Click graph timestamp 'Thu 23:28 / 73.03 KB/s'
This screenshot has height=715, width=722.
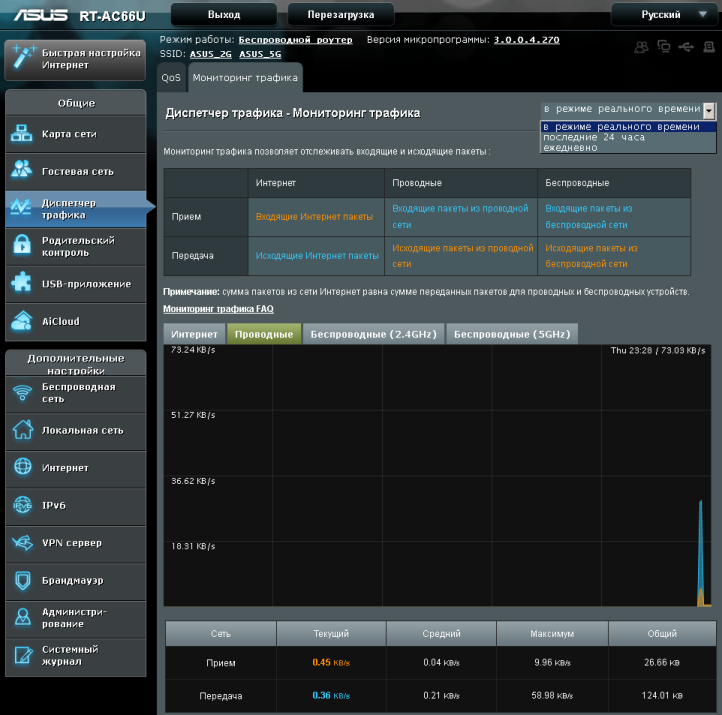pos(658,350)
